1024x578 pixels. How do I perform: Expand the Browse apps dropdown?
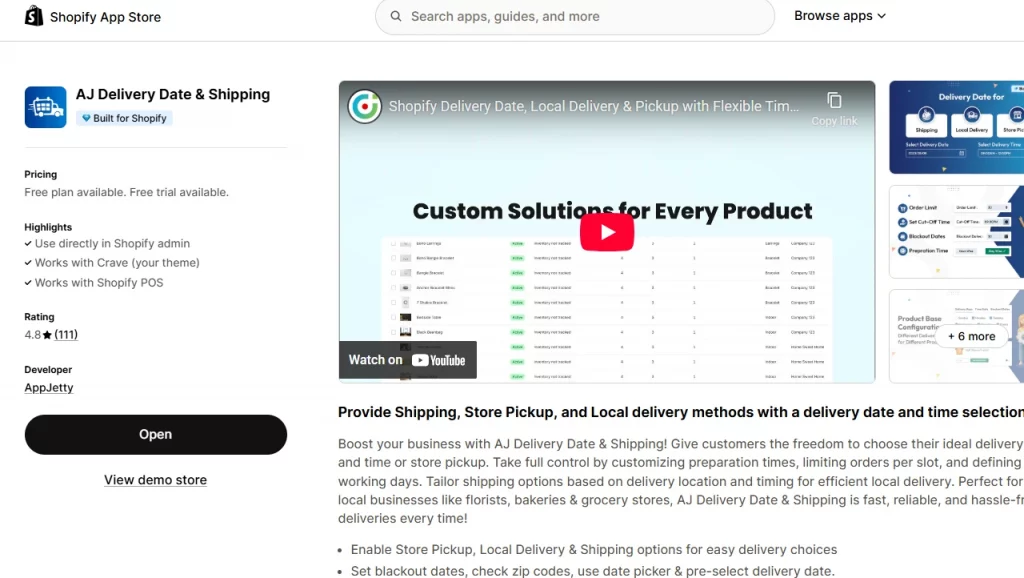(x=840, y=16)
